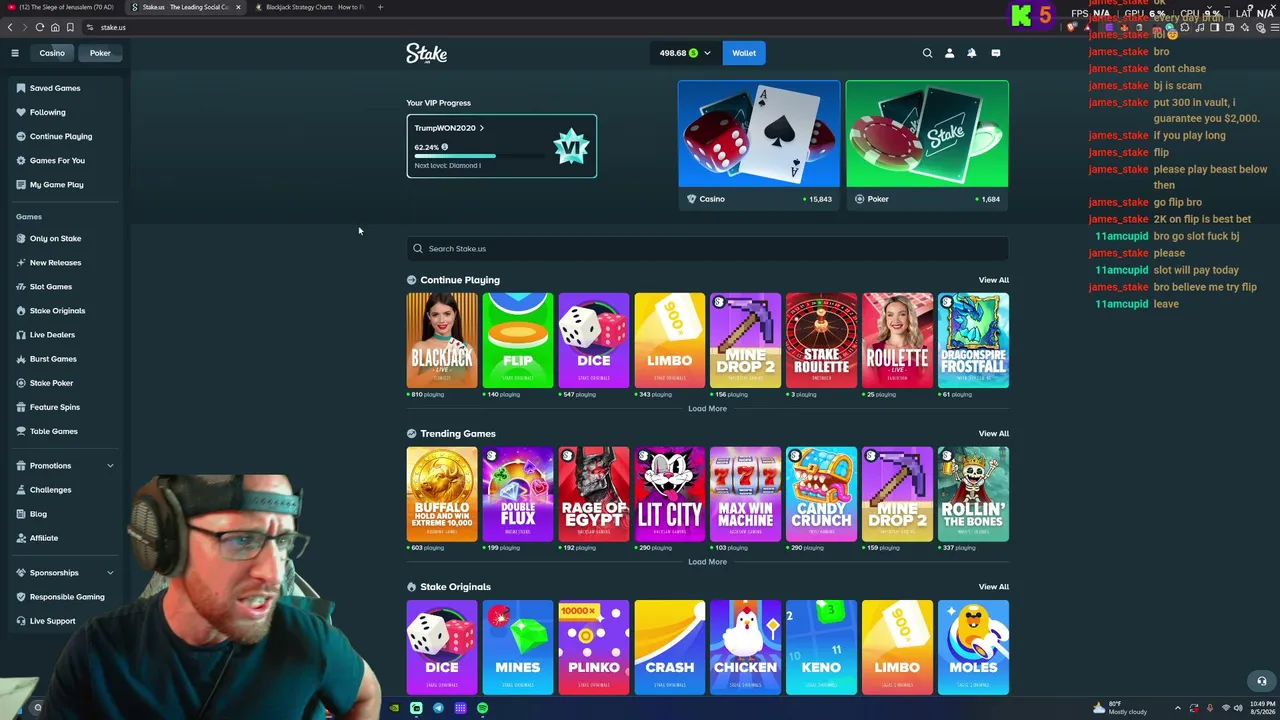View all Trending Games
Image resolution: width=1280 pixels, height=720 pixels.
(x=993, y=433)
